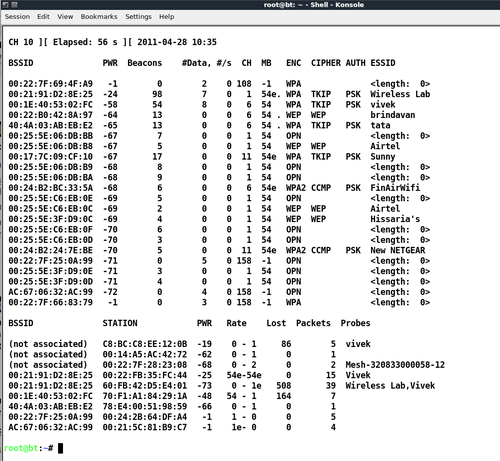Screen dimensions: 500x461
Task: Click the terminal cursor after root@bt prompt
Action: tap(60, 448)
